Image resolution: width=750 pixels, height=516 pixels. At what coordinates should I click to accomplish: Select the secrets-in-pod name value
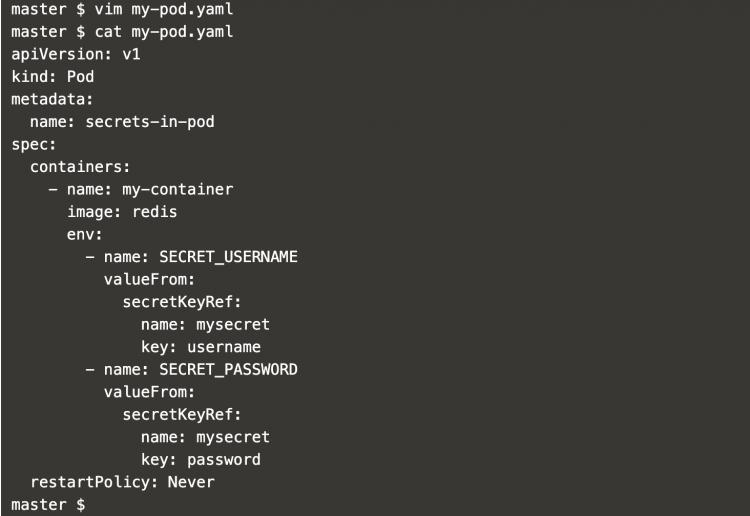(x=163, y=120)
